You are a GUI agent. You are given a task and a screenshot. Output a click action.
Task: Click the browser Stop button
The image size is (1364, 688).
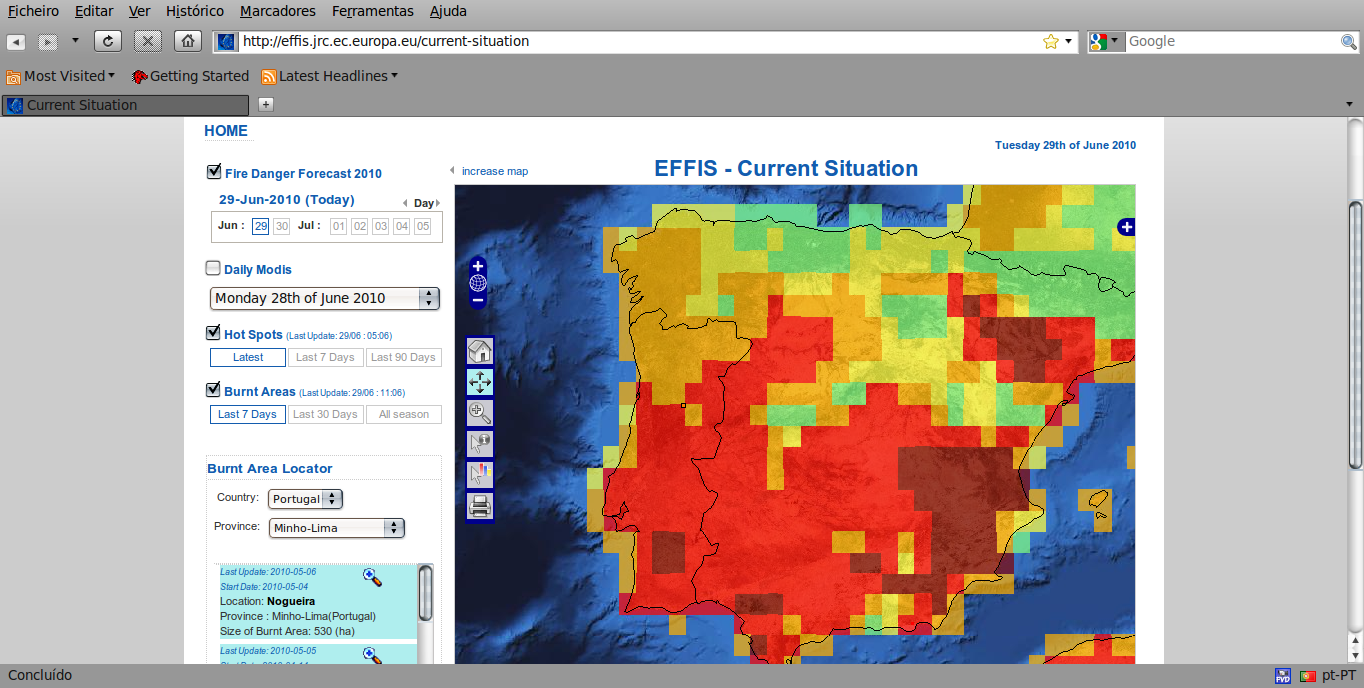[148, 41]
